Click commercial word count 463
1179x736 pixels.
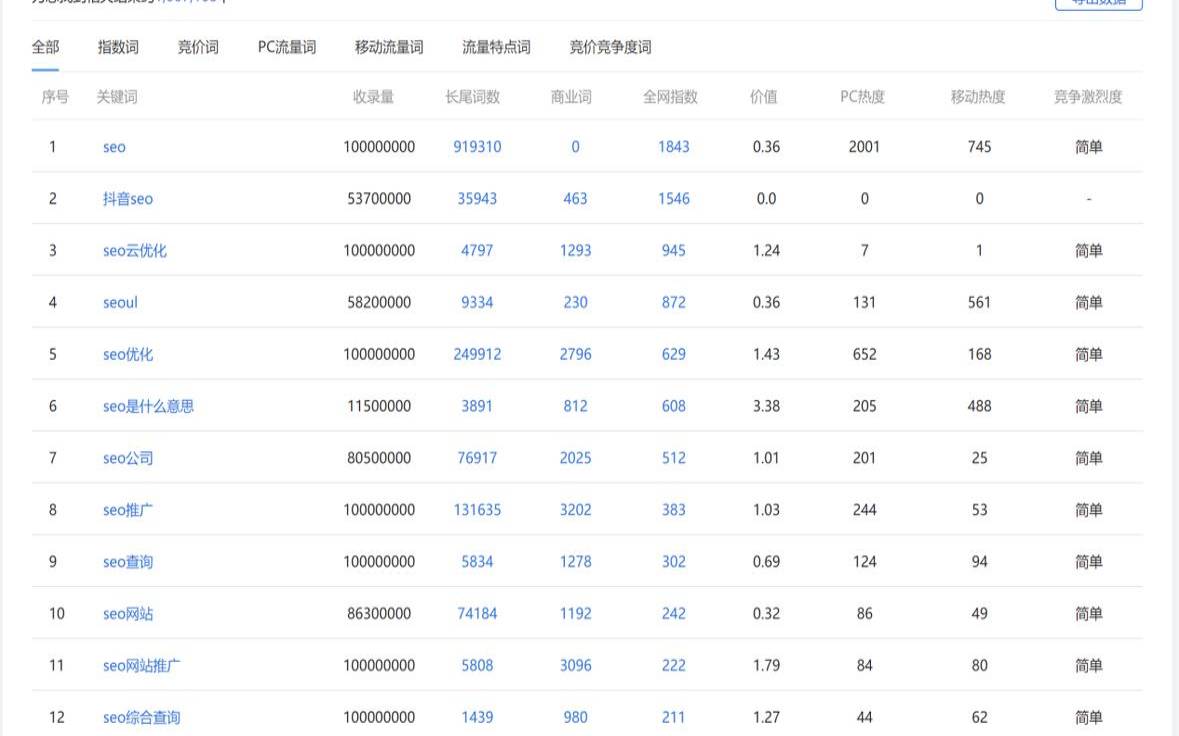tap(575, 199)
